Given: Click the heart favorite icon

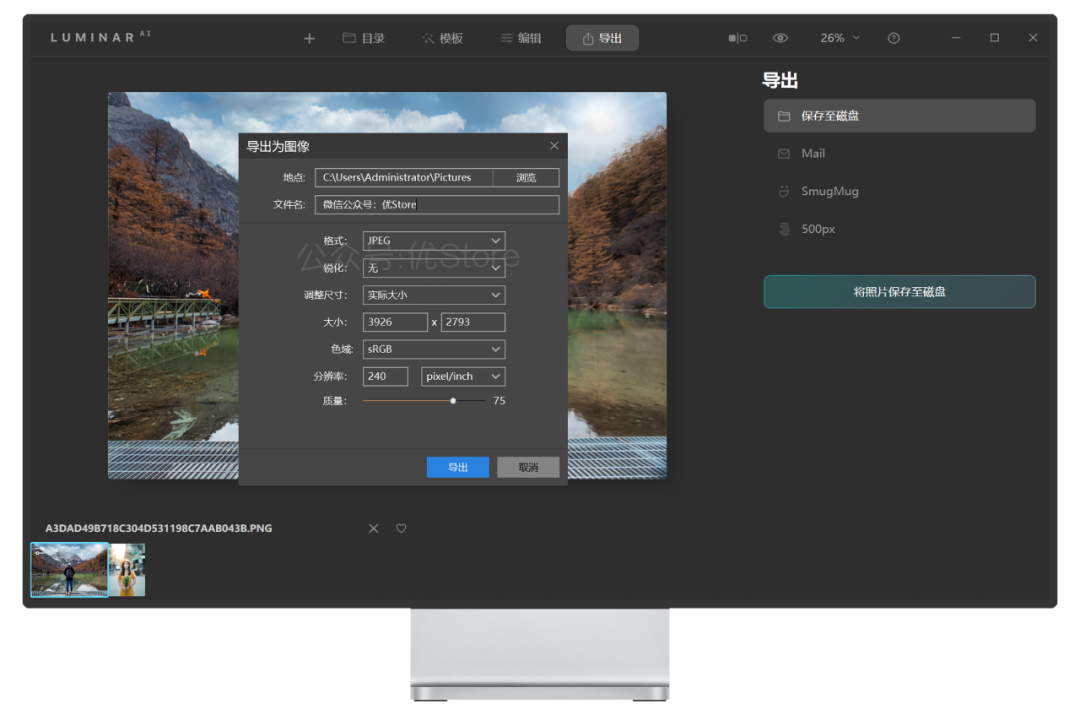Looking at the screenshot, I should [401, 528].
